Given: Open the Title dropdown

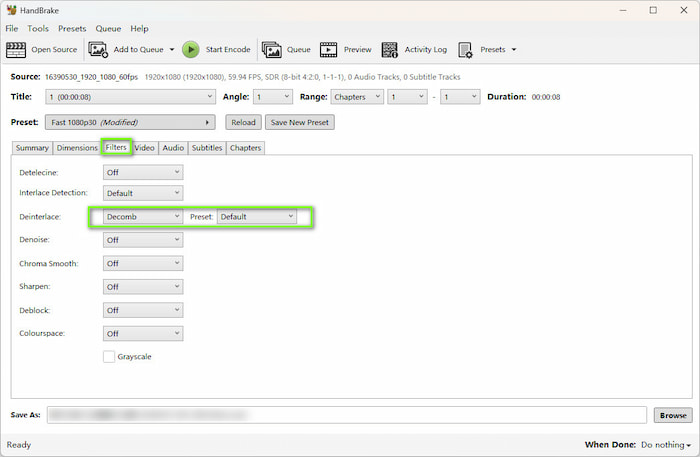Looking at the screenshot, I should click(x=130, y=97).
